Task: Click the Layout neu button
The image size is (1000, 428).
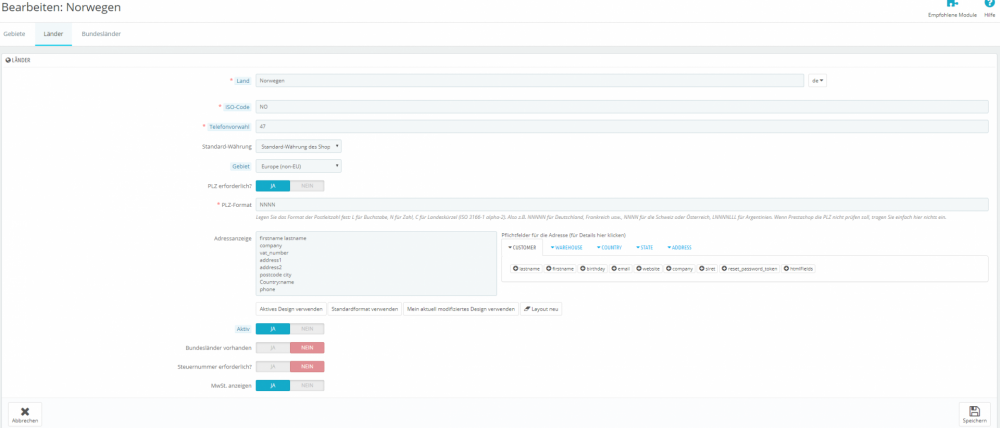Action: point(541,309)
